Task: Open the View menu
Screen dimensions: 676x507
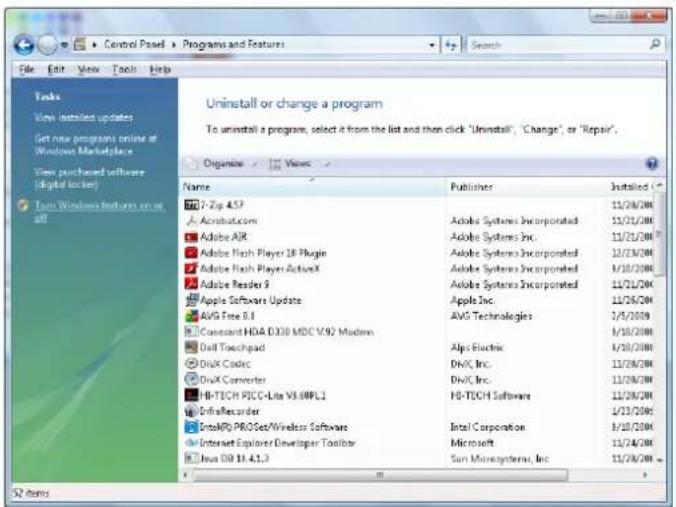Action: tap(88, 69)
